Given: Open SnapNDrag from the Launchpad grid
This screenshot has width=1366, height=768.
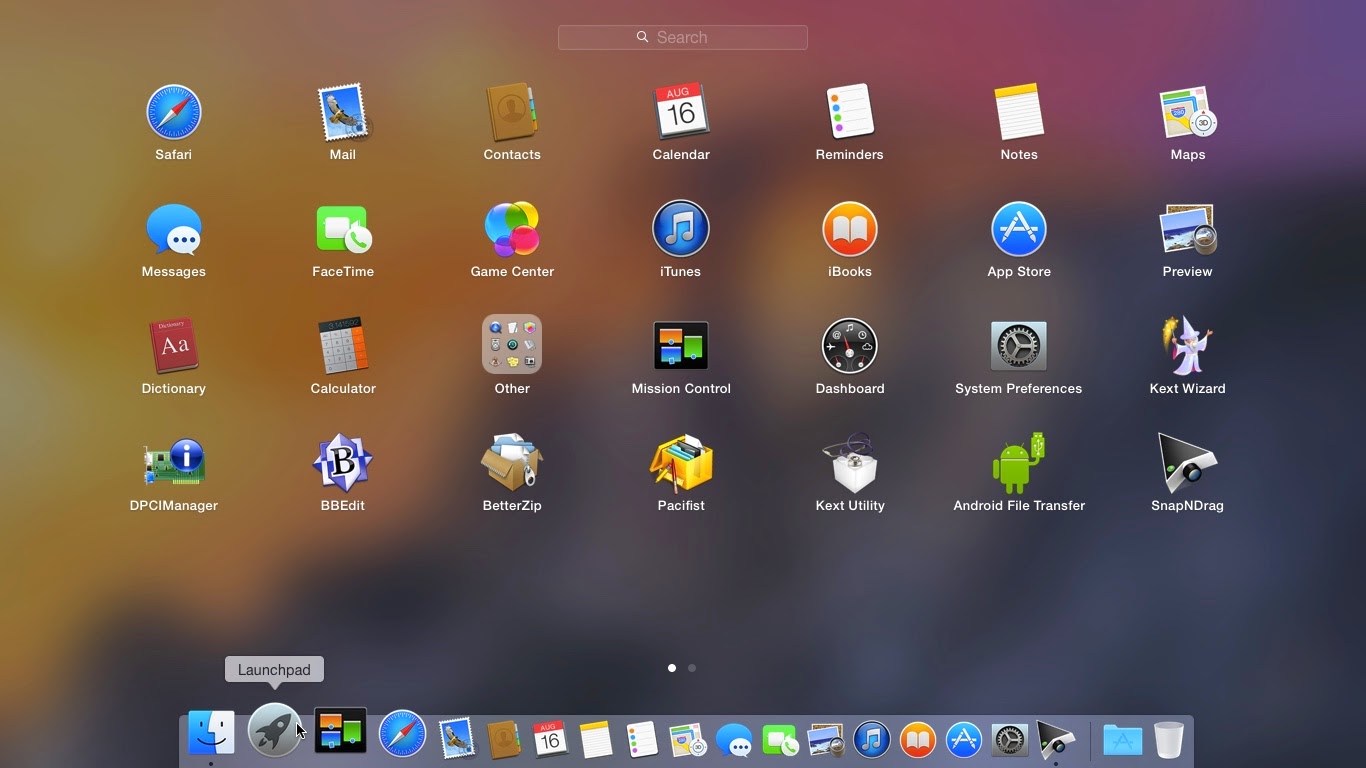Looking at the screenshot, I should tap(1188, 463).
